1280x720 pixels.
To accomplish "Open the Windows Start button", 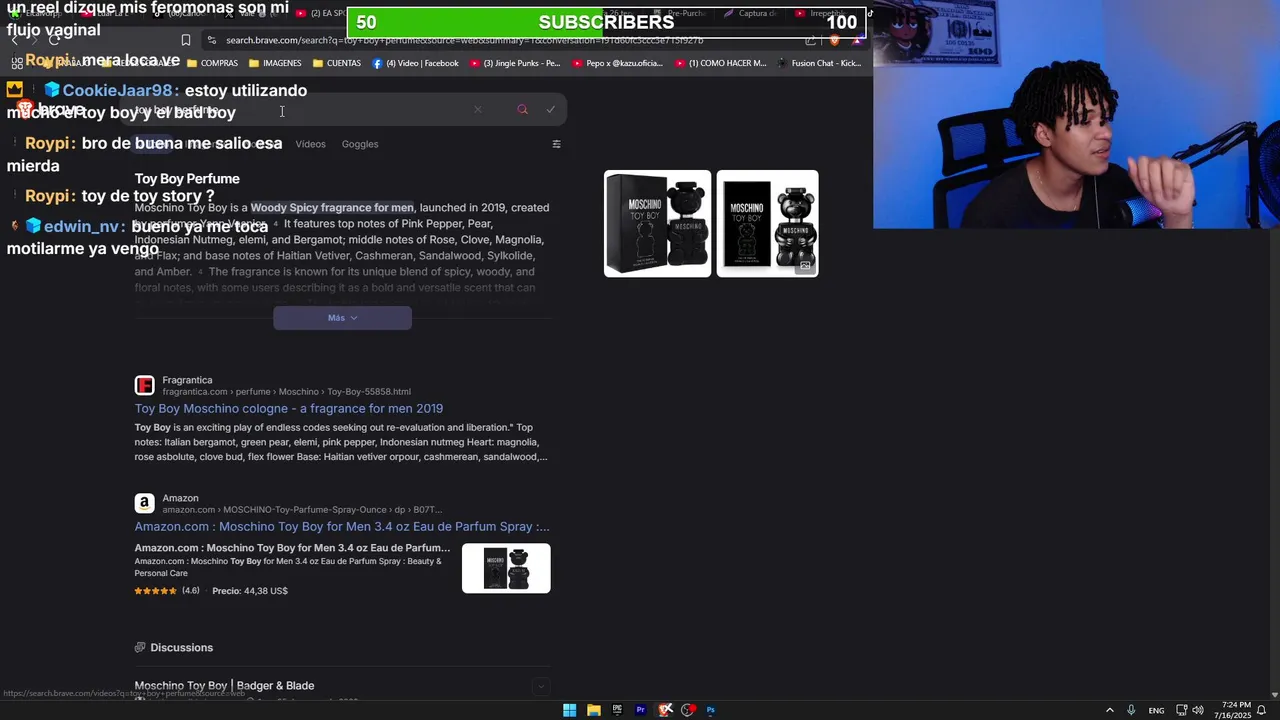I will 569,710.
